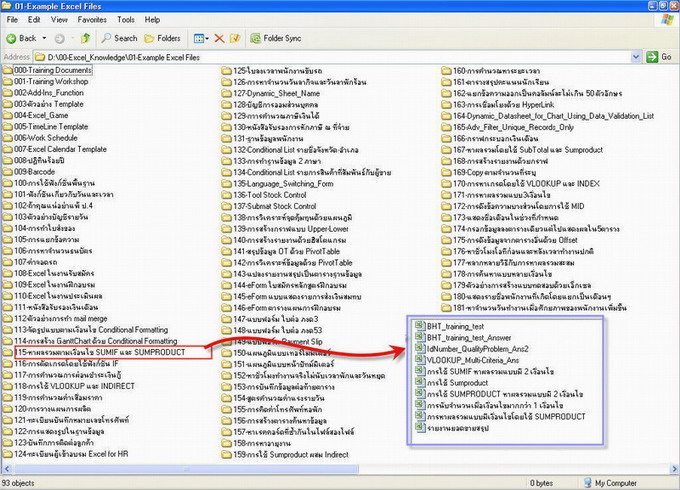Screen dimensions: 680x490
Task: Click folder name 172 MID
Action: pyautogui.click(x=519, y=206)
